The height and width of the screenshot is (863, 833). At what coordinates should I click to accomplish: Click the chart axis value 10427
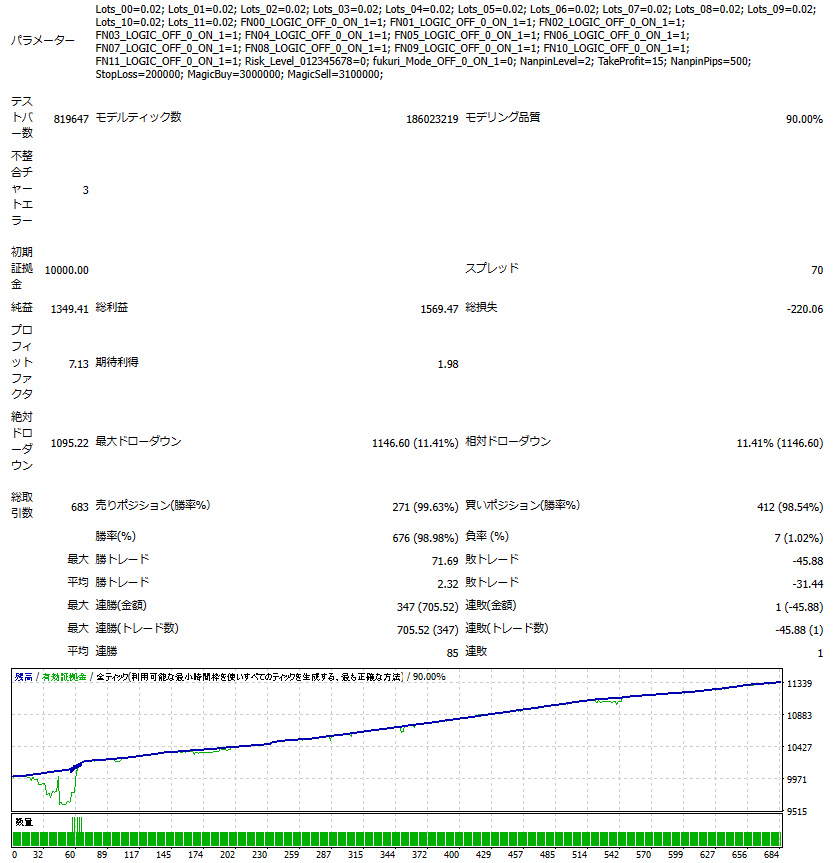click(x=799, y=748)
